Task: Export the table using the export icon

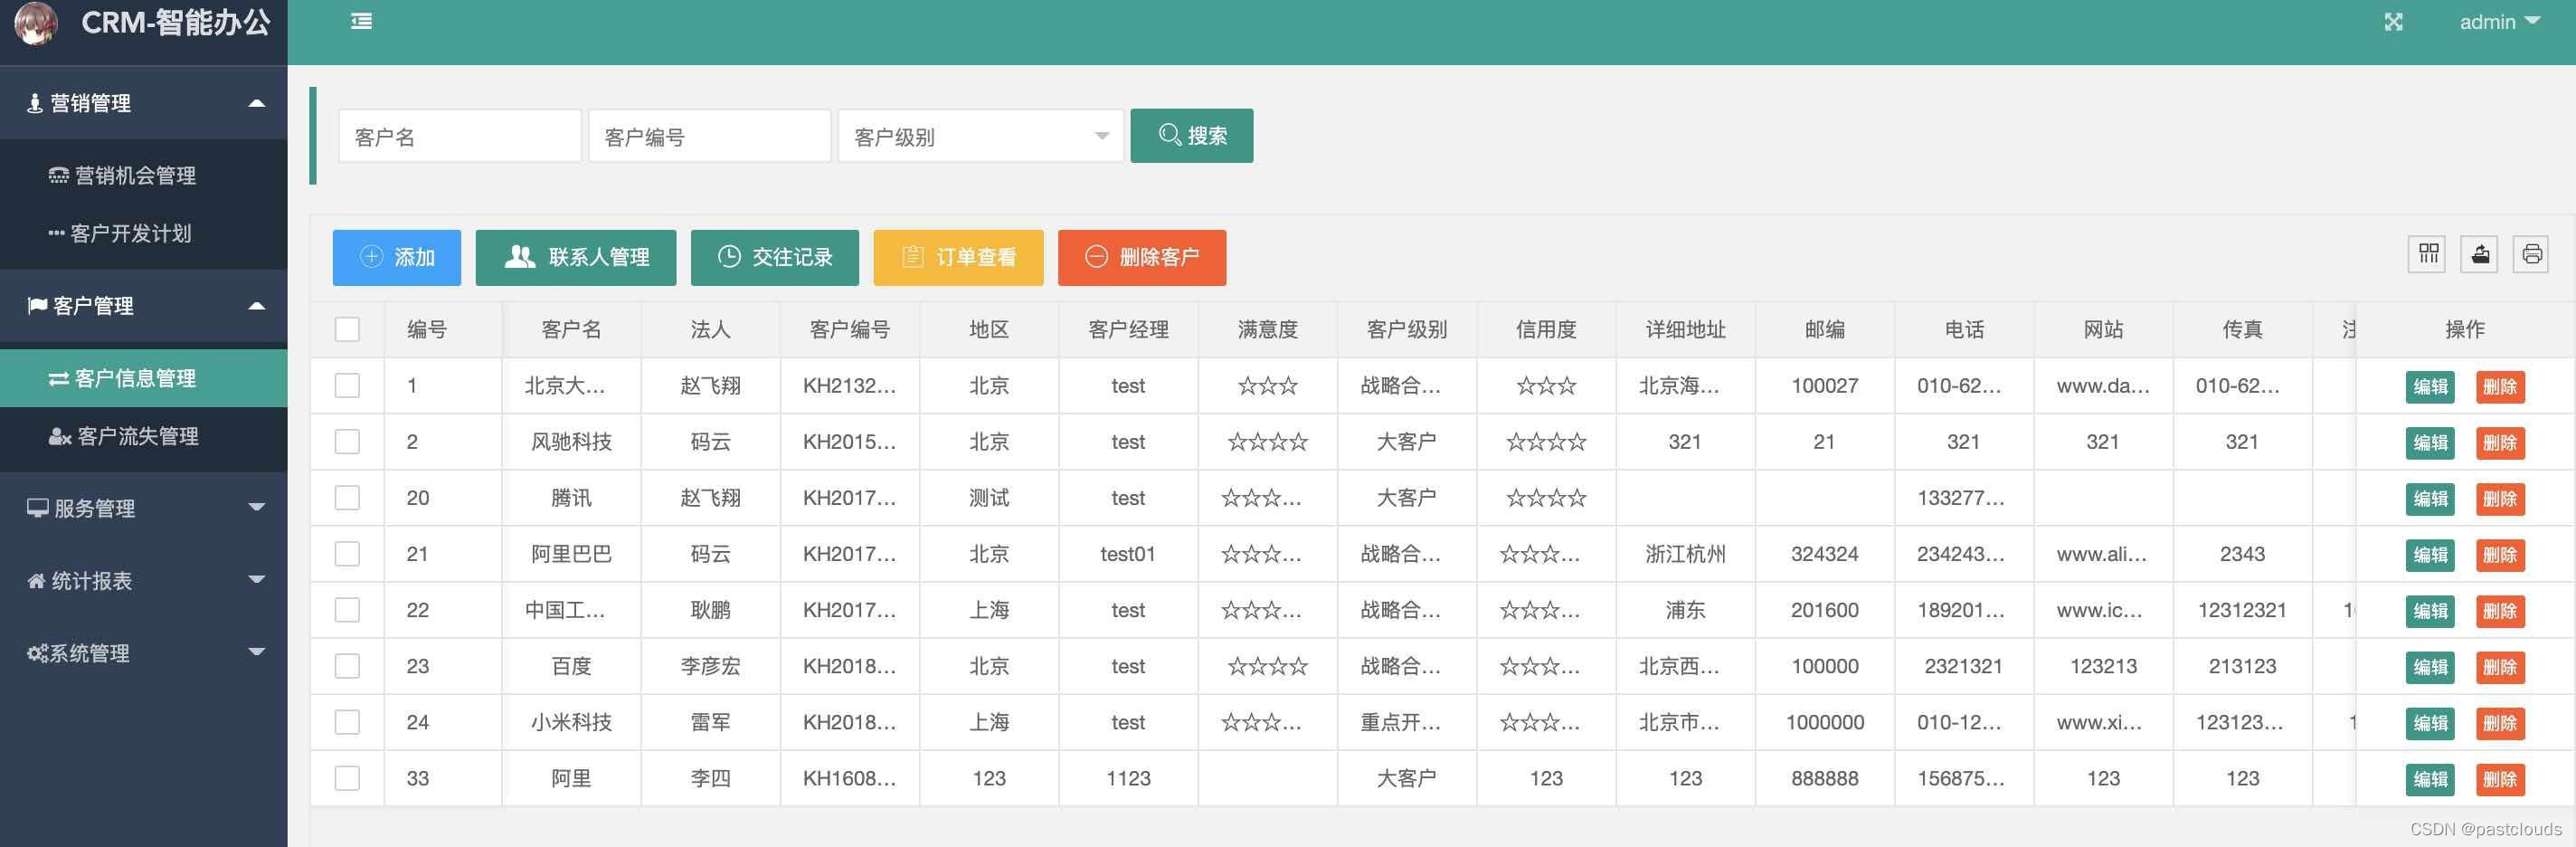Action: [2479, 254]
